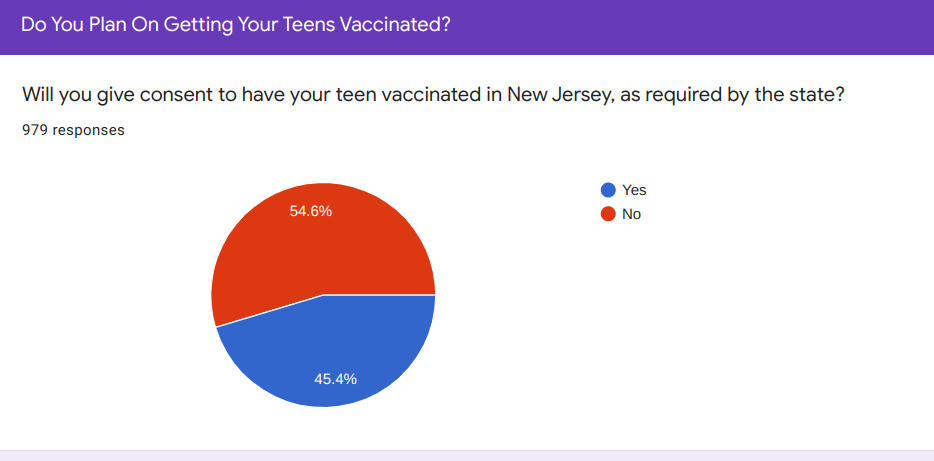This screenshot has height=461, width=934.
Task: Click "New Jersey" in the question
Action: coord(556,95)
